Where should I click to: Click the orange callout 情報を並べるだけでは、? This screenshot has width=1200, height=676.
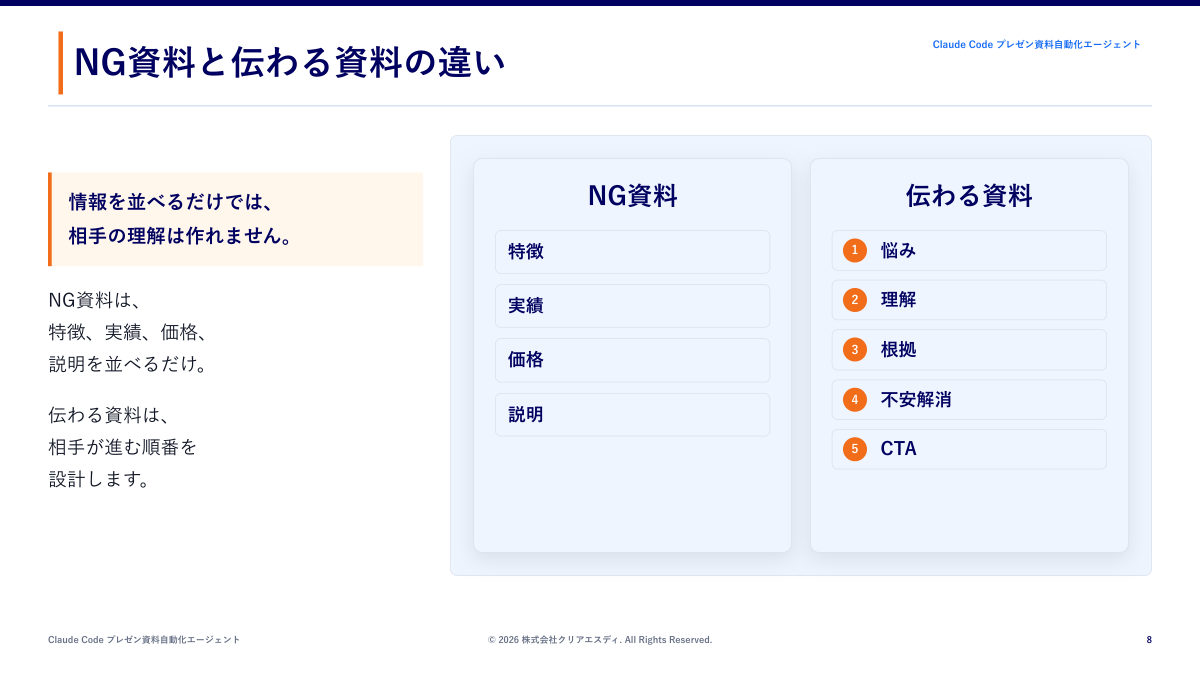click(171, 202)
